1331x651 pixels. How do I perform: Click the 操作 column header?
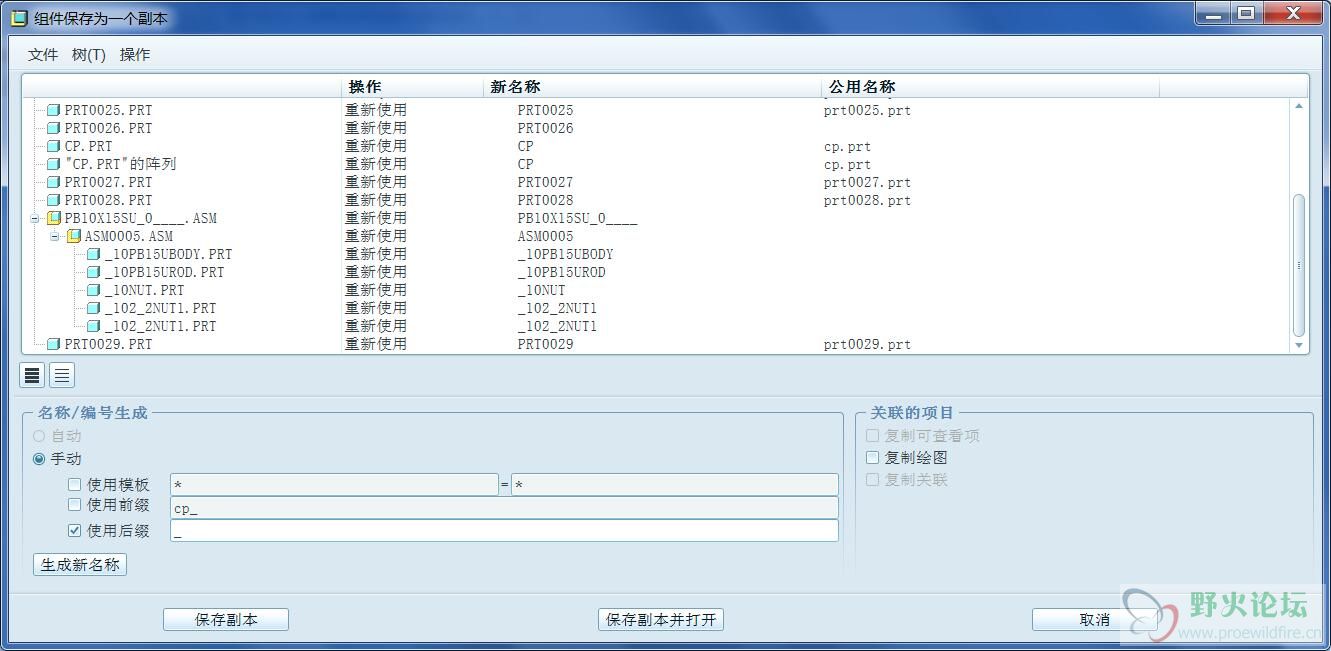click(x=413, y=87)
